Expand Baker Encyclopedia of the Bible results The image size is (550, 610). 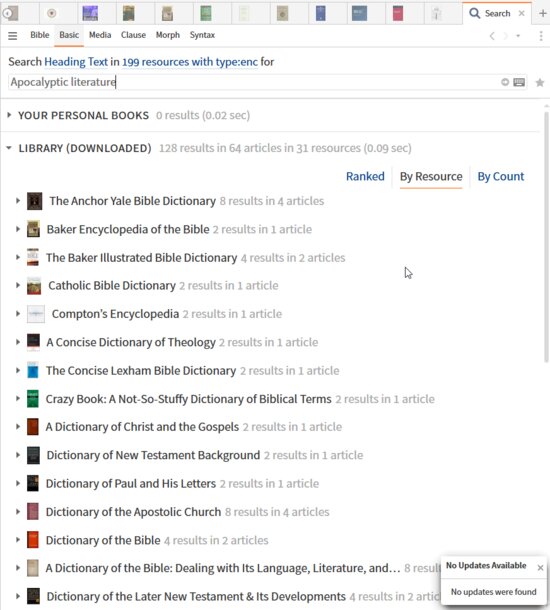[18, 229]
